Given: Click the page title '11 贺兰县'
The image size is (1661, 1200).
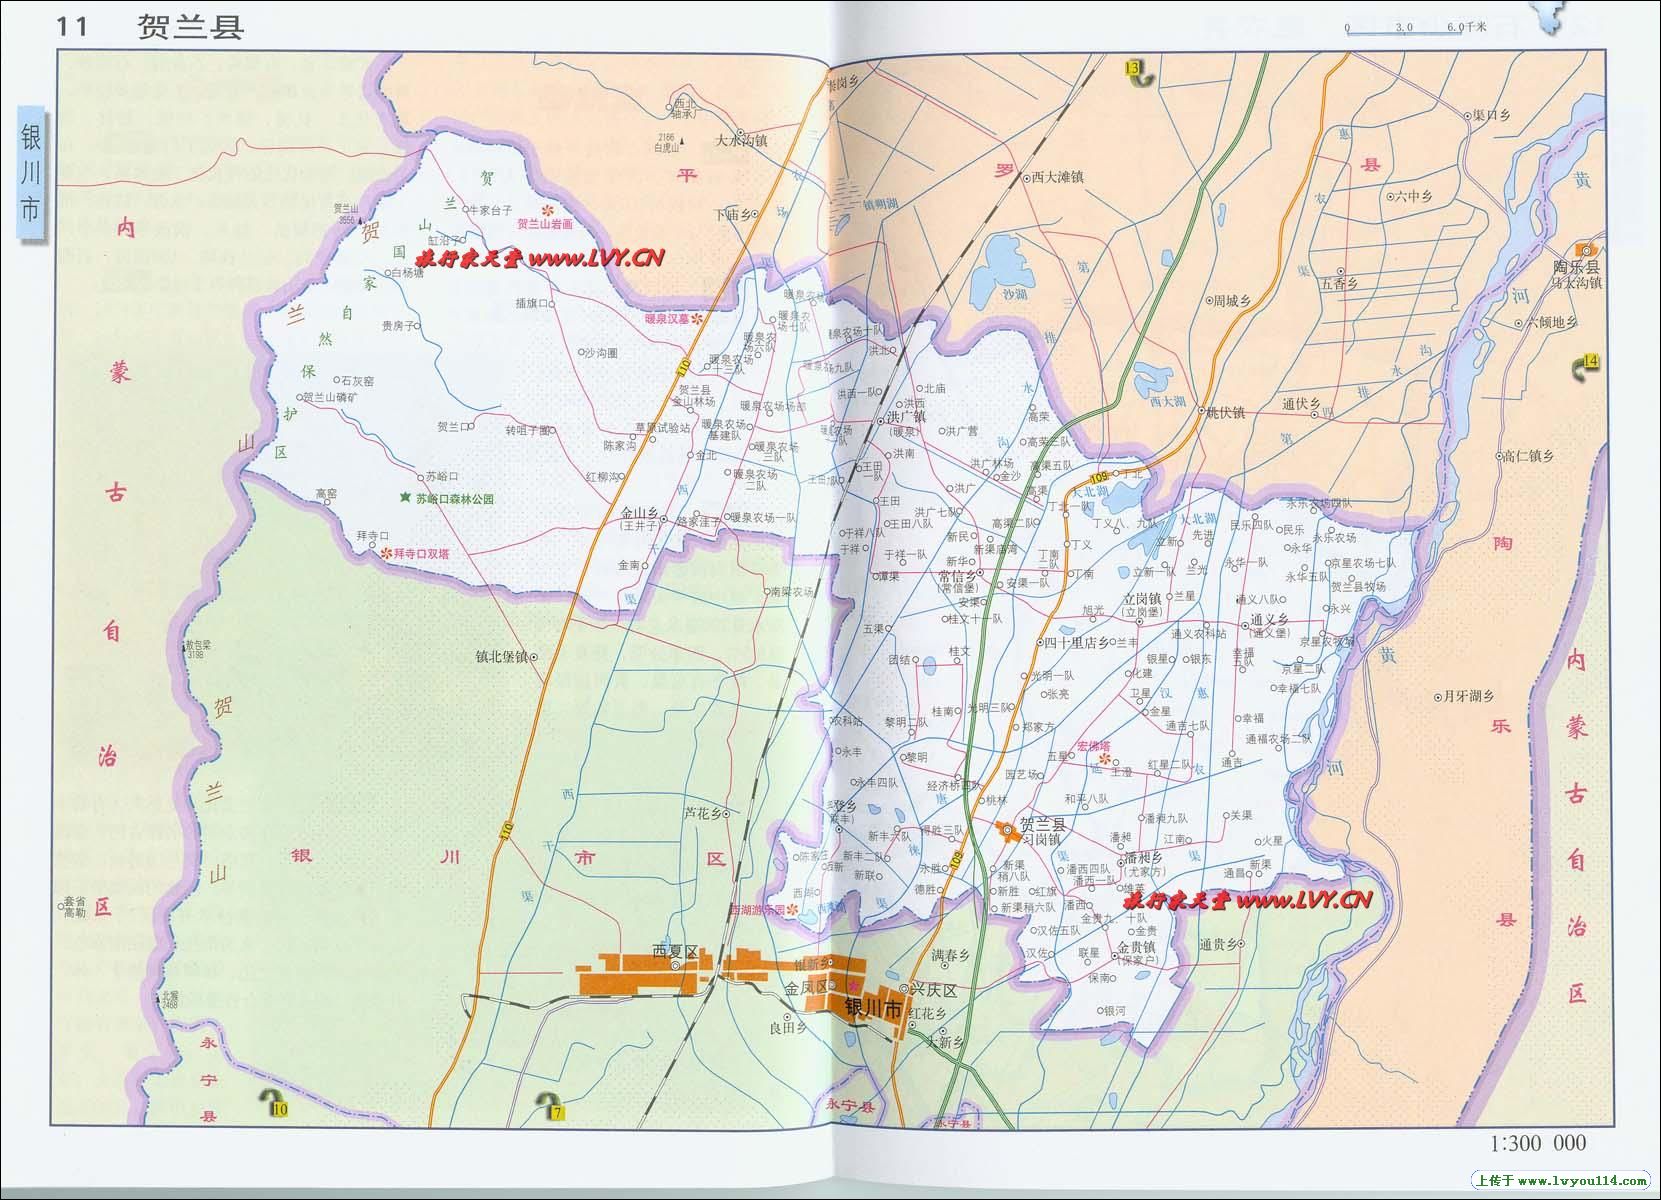Looking at the screenshot, I should [x=150, y=26].
